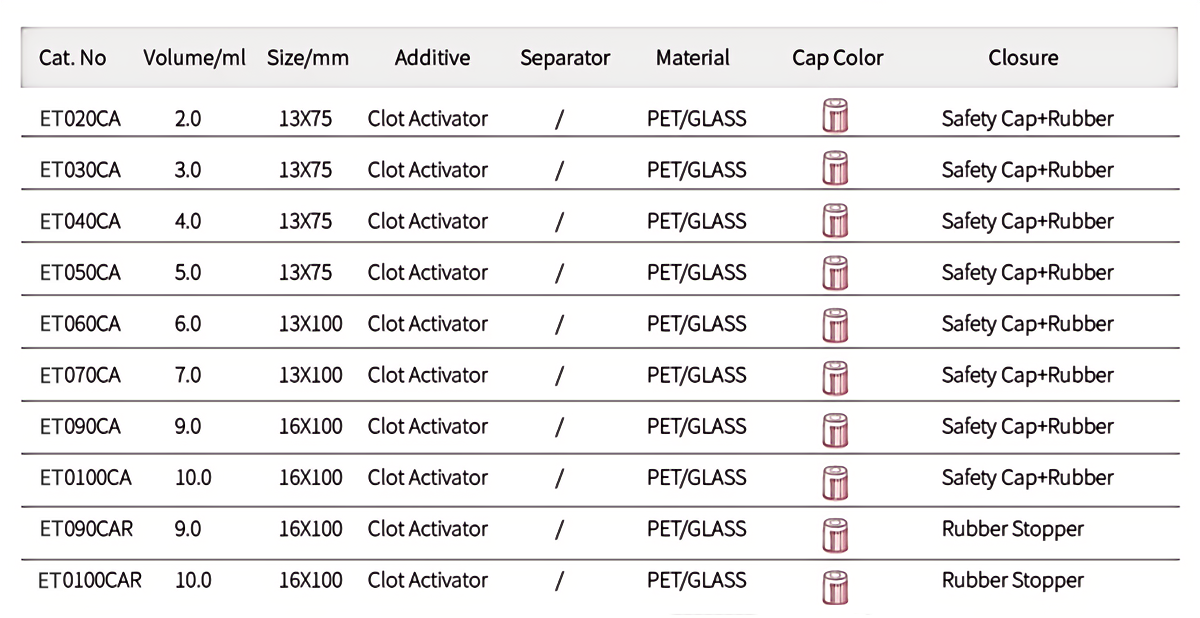This screenshot has width=1200, height=618.
Task: Click the Closure column header
Action: (1023, 58)
